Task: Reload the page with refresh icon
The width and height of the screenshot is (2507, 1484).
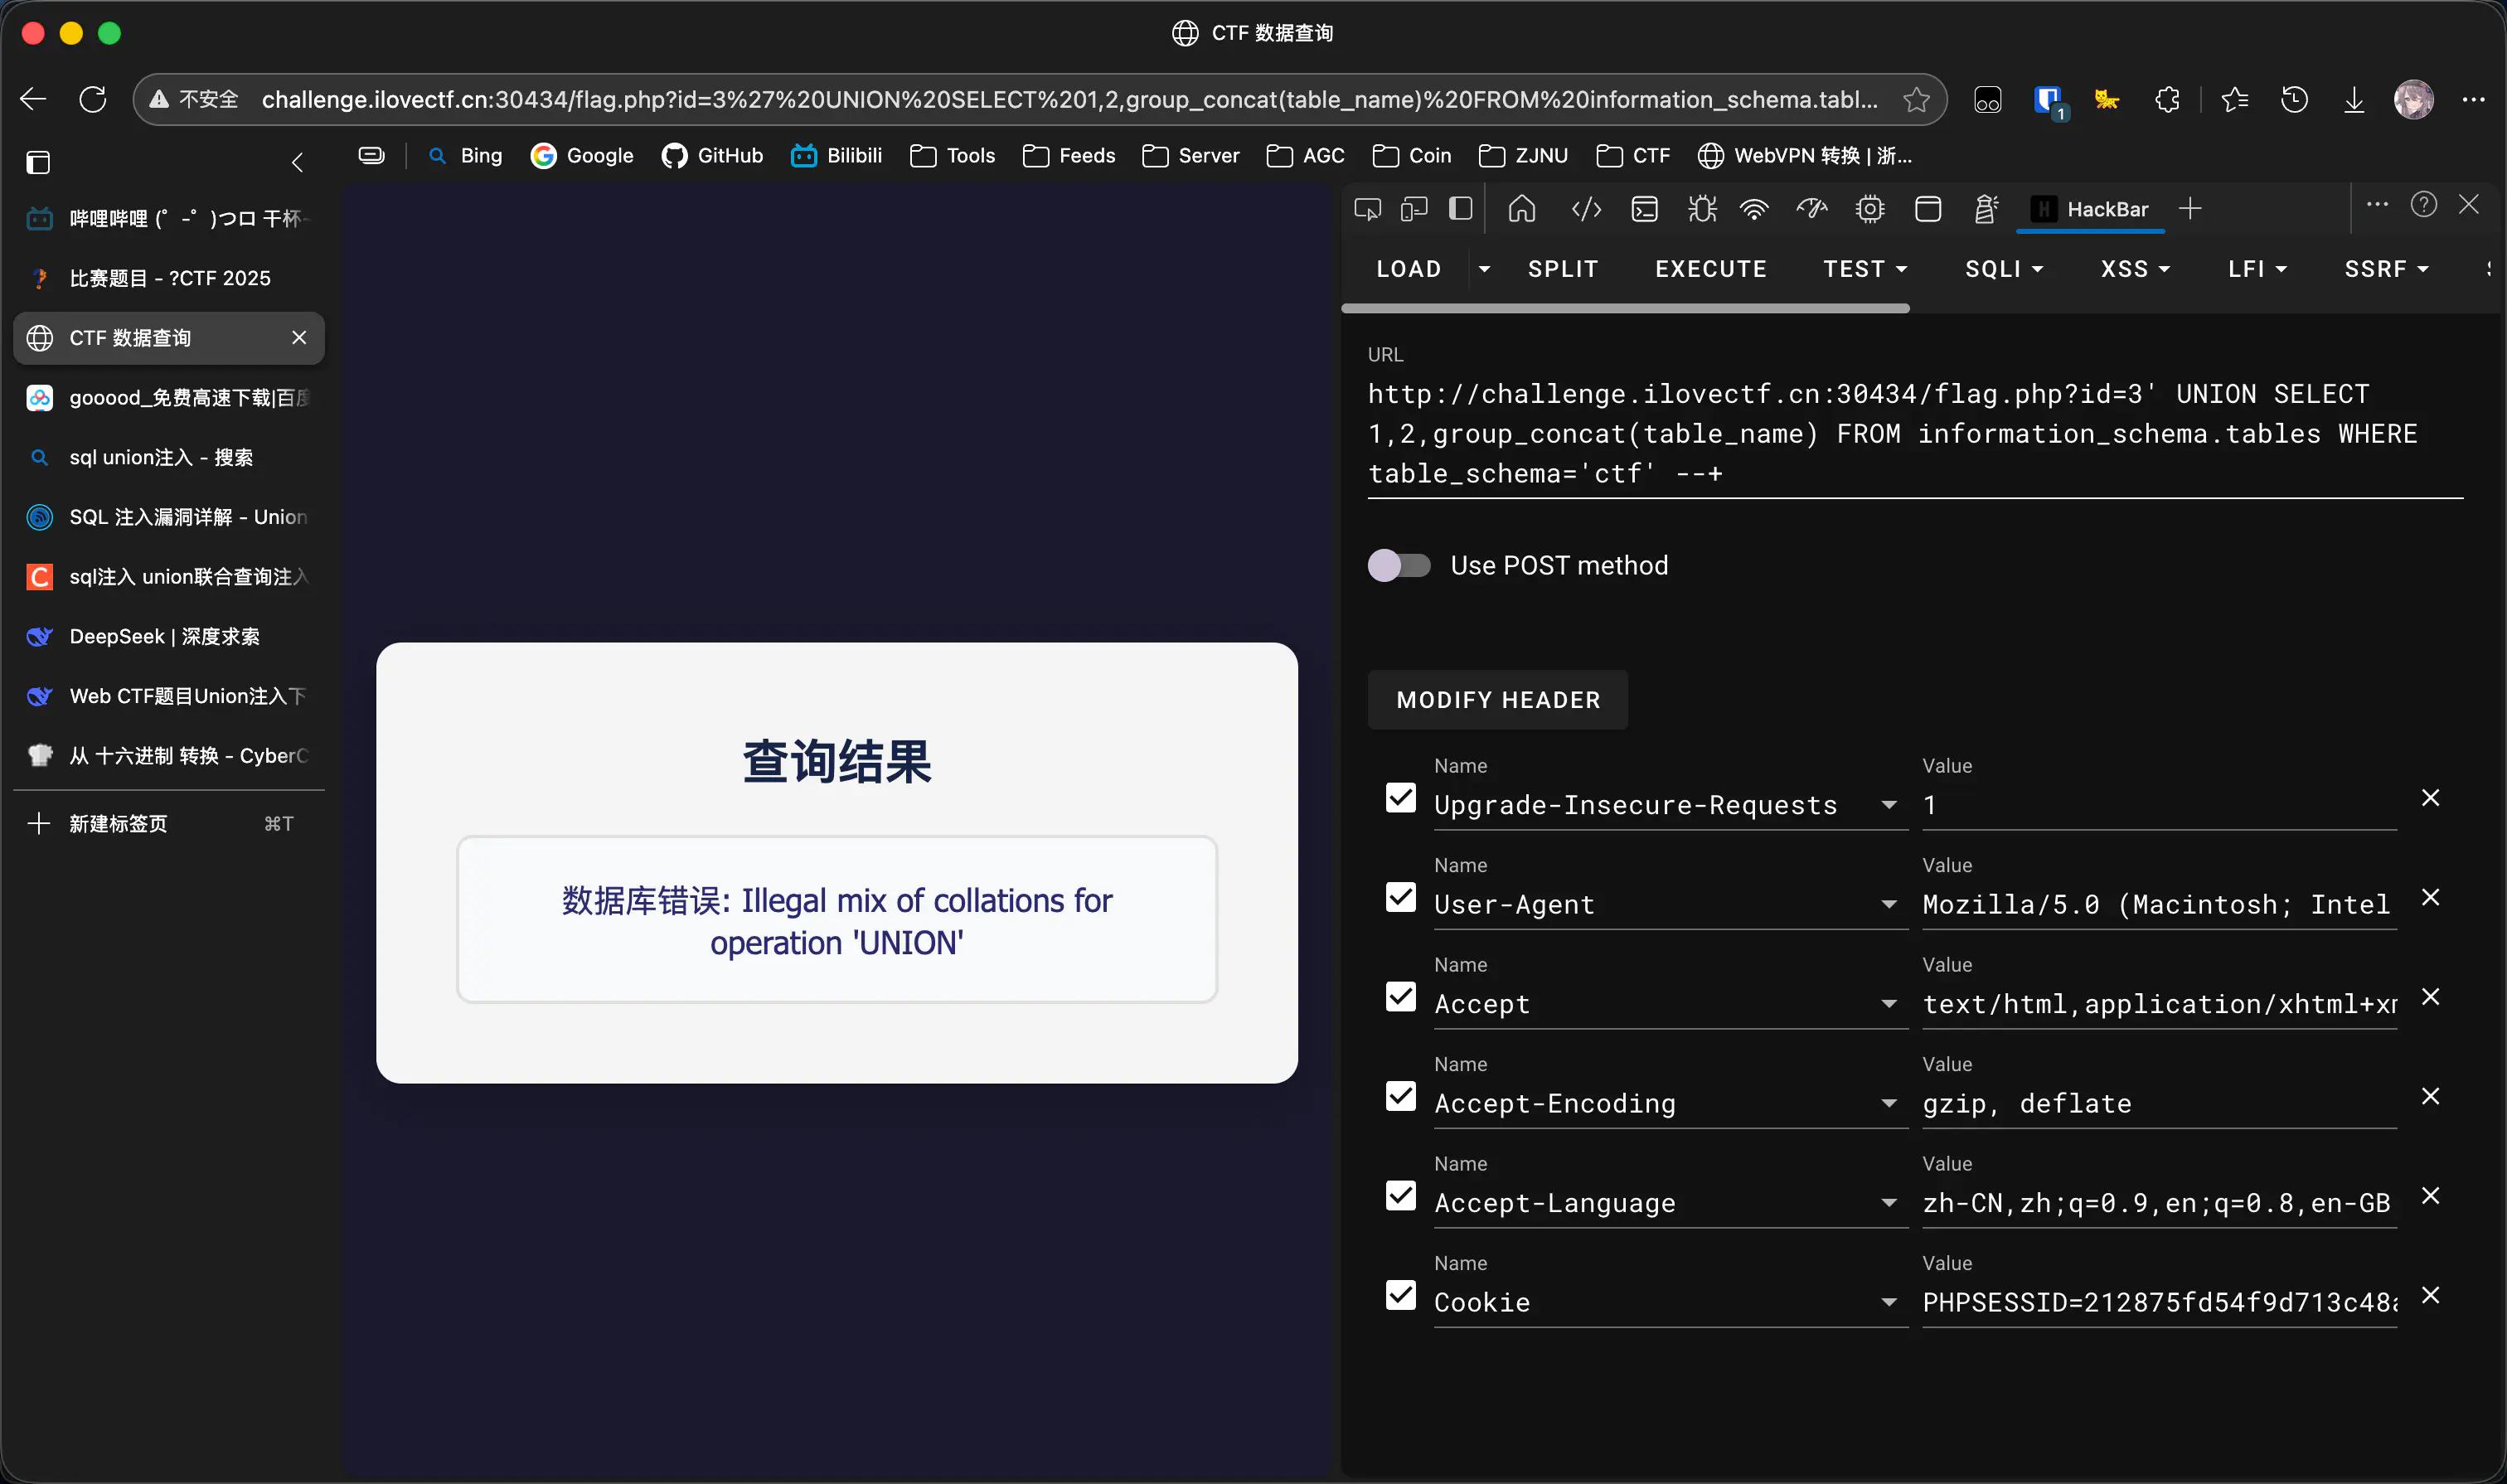Action: pyautogui.click(x=93, y=99)
